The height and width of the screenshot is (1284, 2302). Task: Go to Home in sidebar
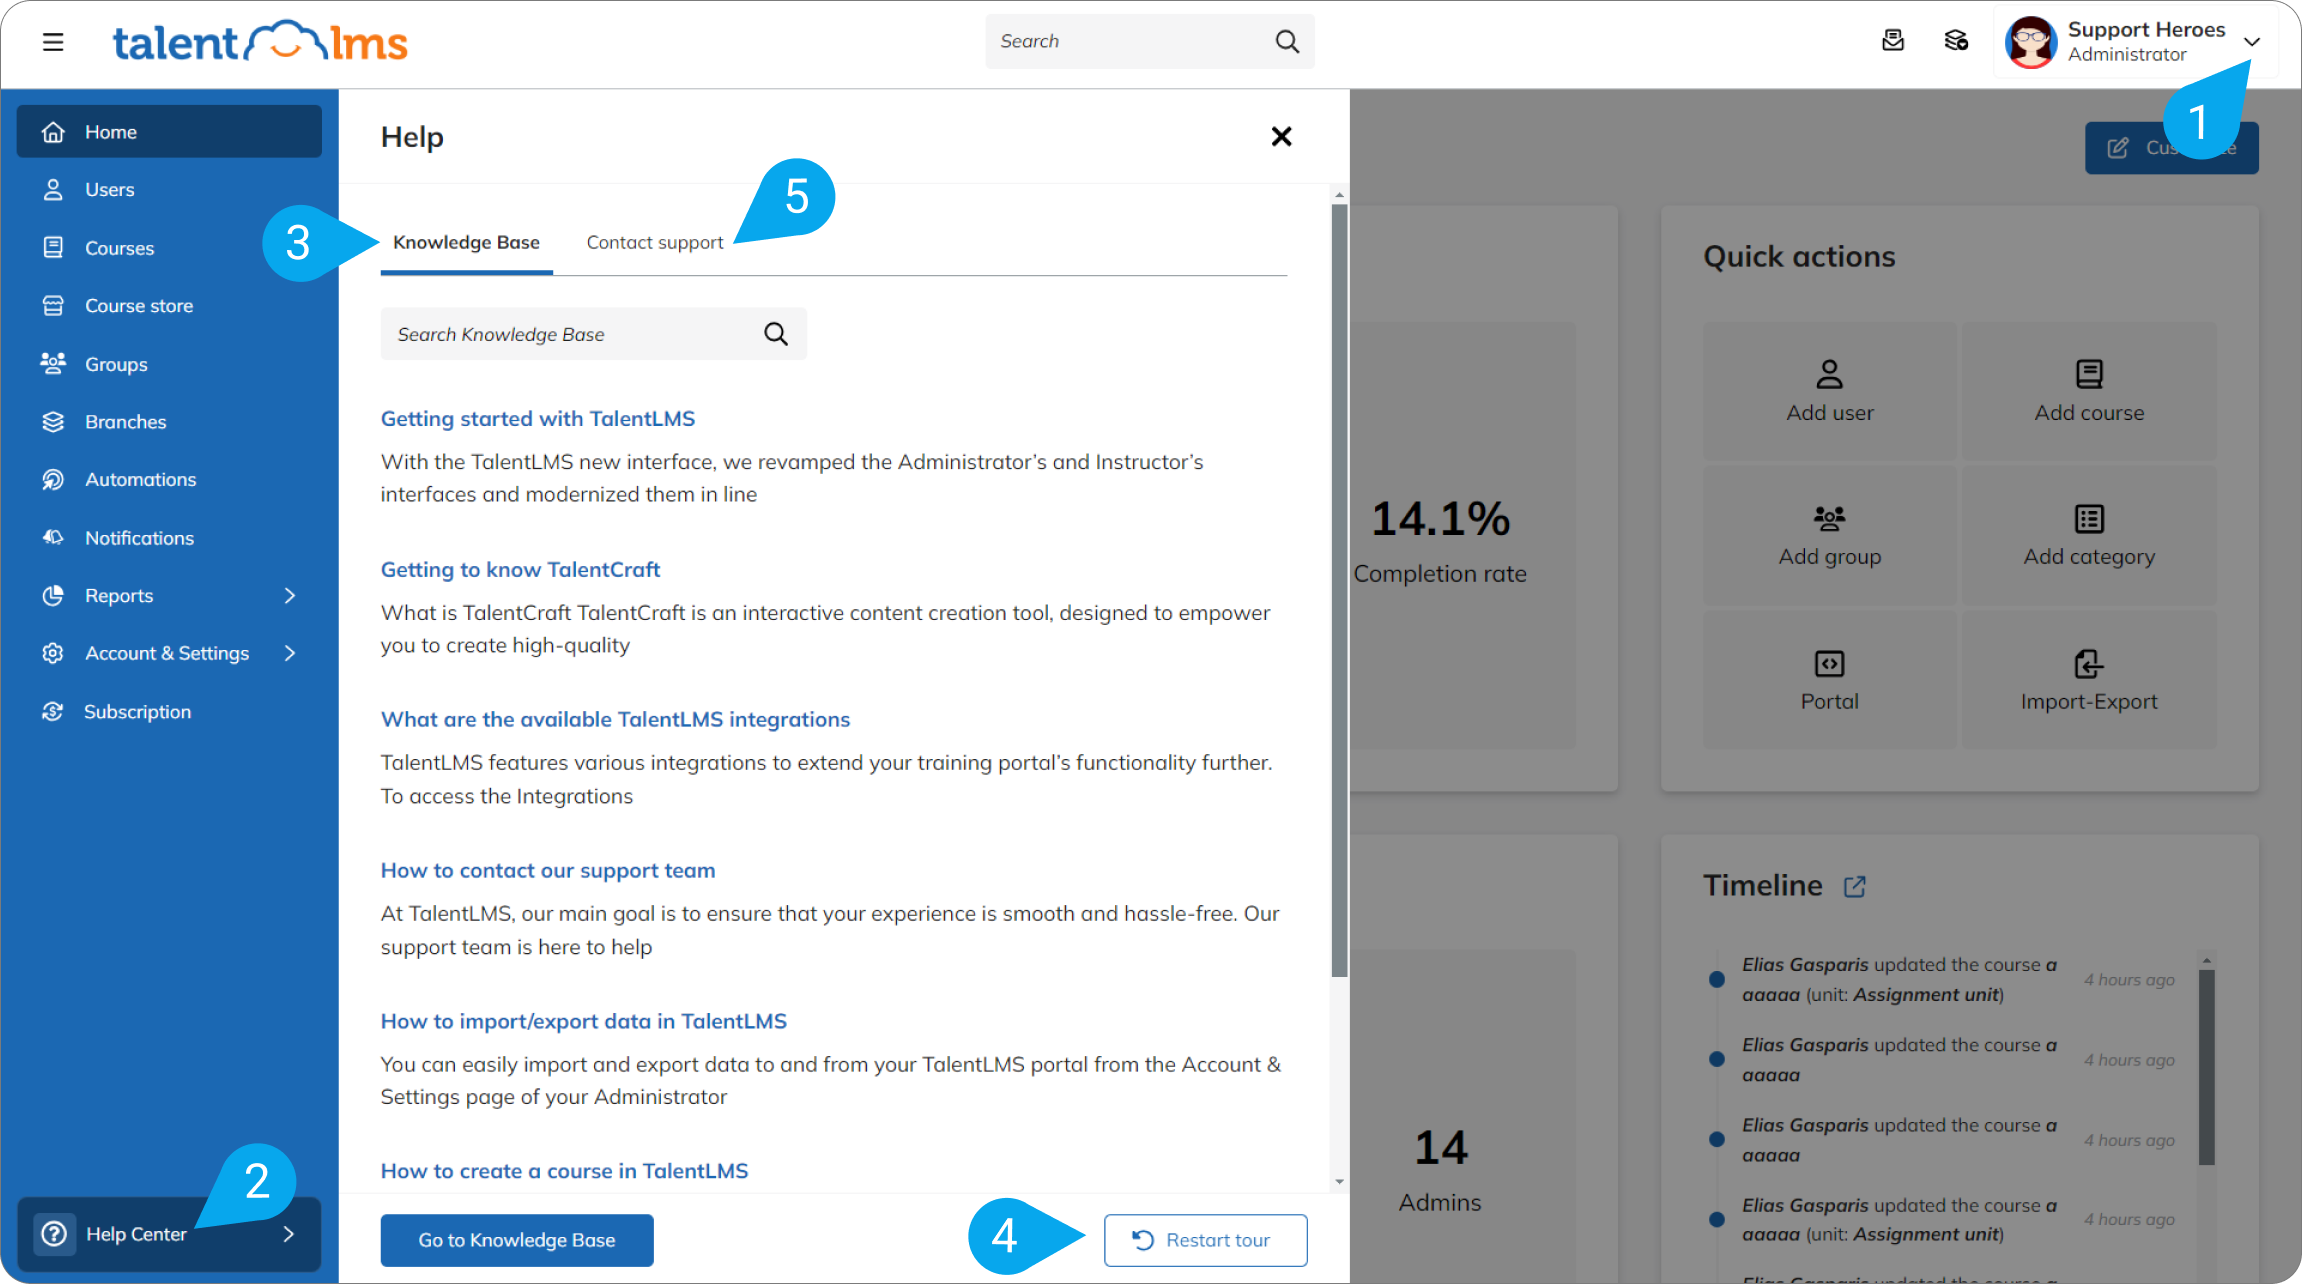[x=169, y=132]
